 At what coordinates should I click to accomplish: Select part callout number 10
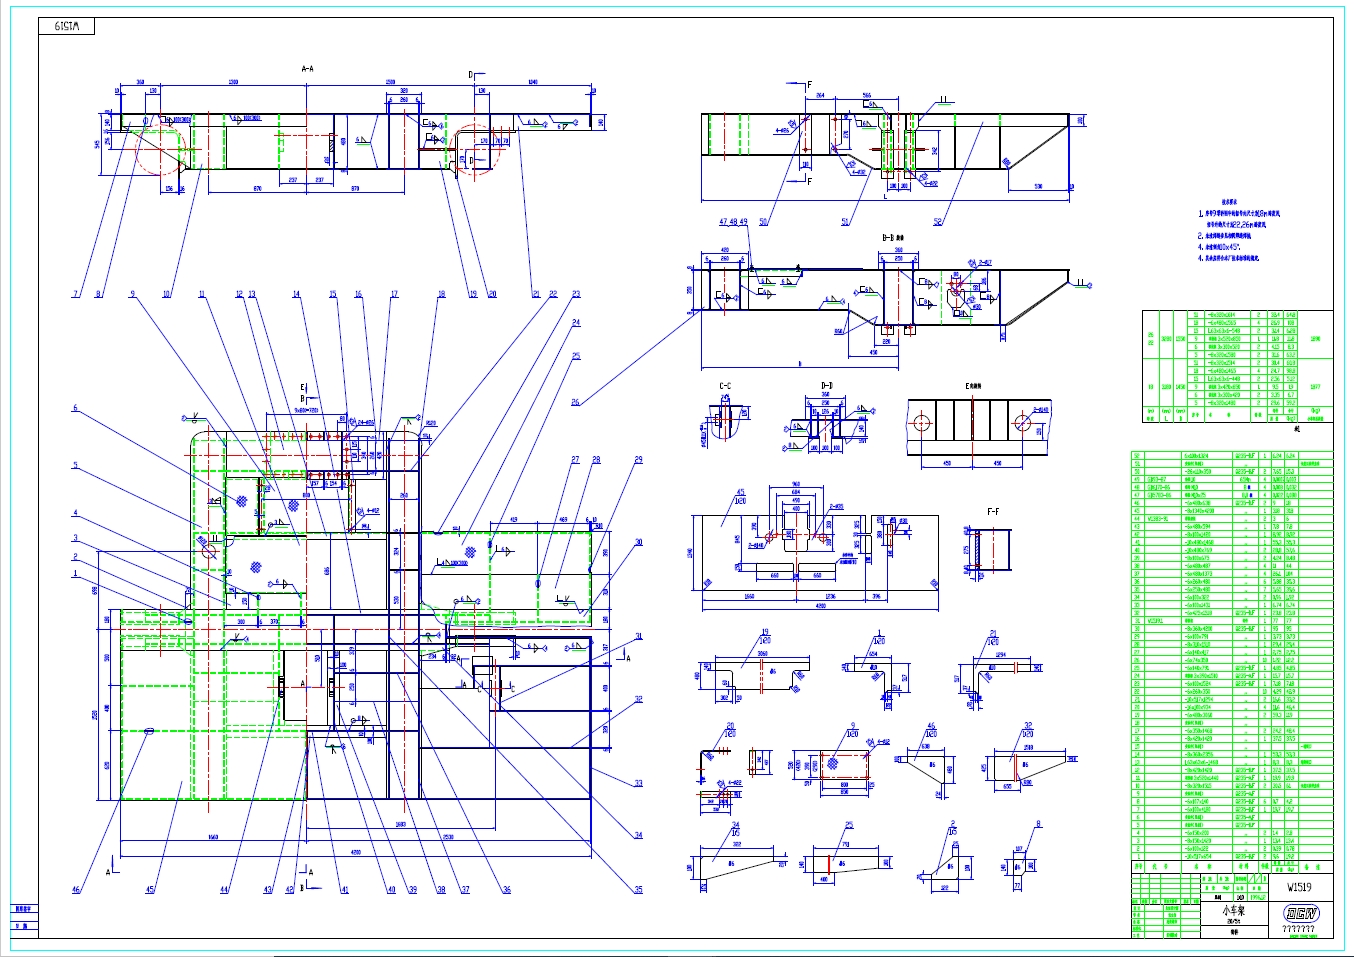point(167,294)
